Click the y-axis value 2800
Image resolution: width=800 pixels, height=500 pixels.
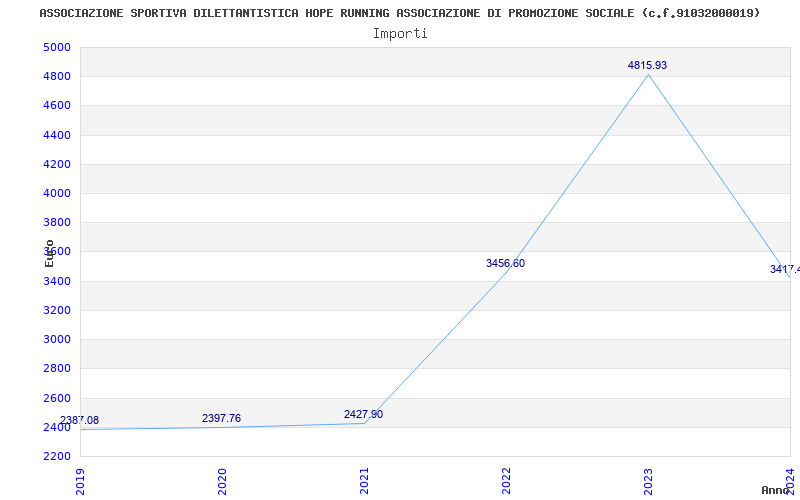pos(57,368)
